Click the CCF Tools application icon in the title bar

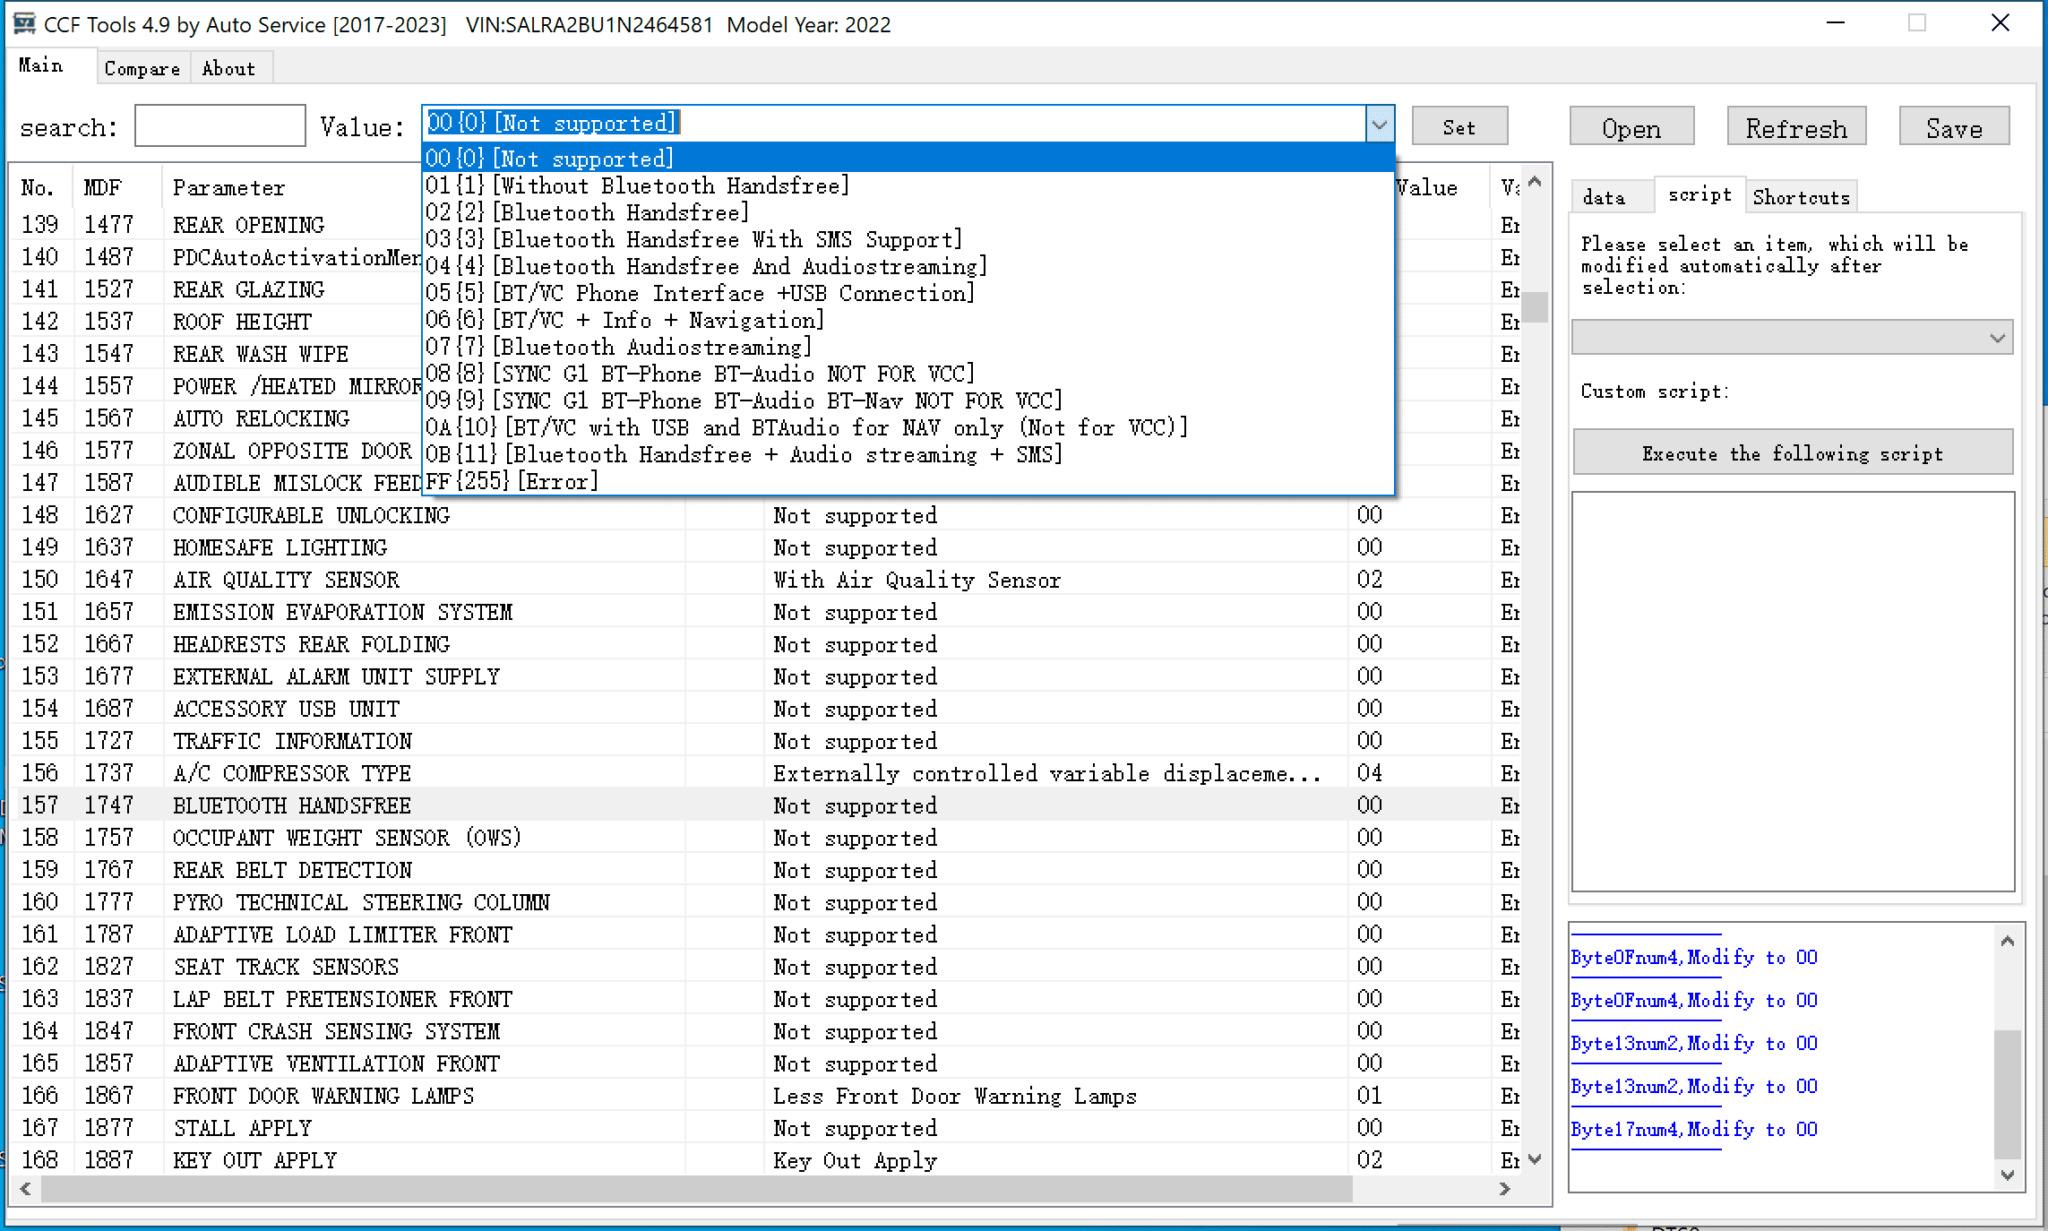(x=22, y=23)
